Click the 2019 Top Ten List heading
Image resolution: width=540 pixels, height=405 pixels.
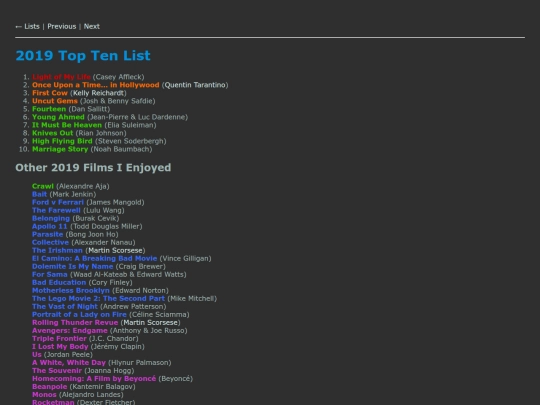(83, 56)
